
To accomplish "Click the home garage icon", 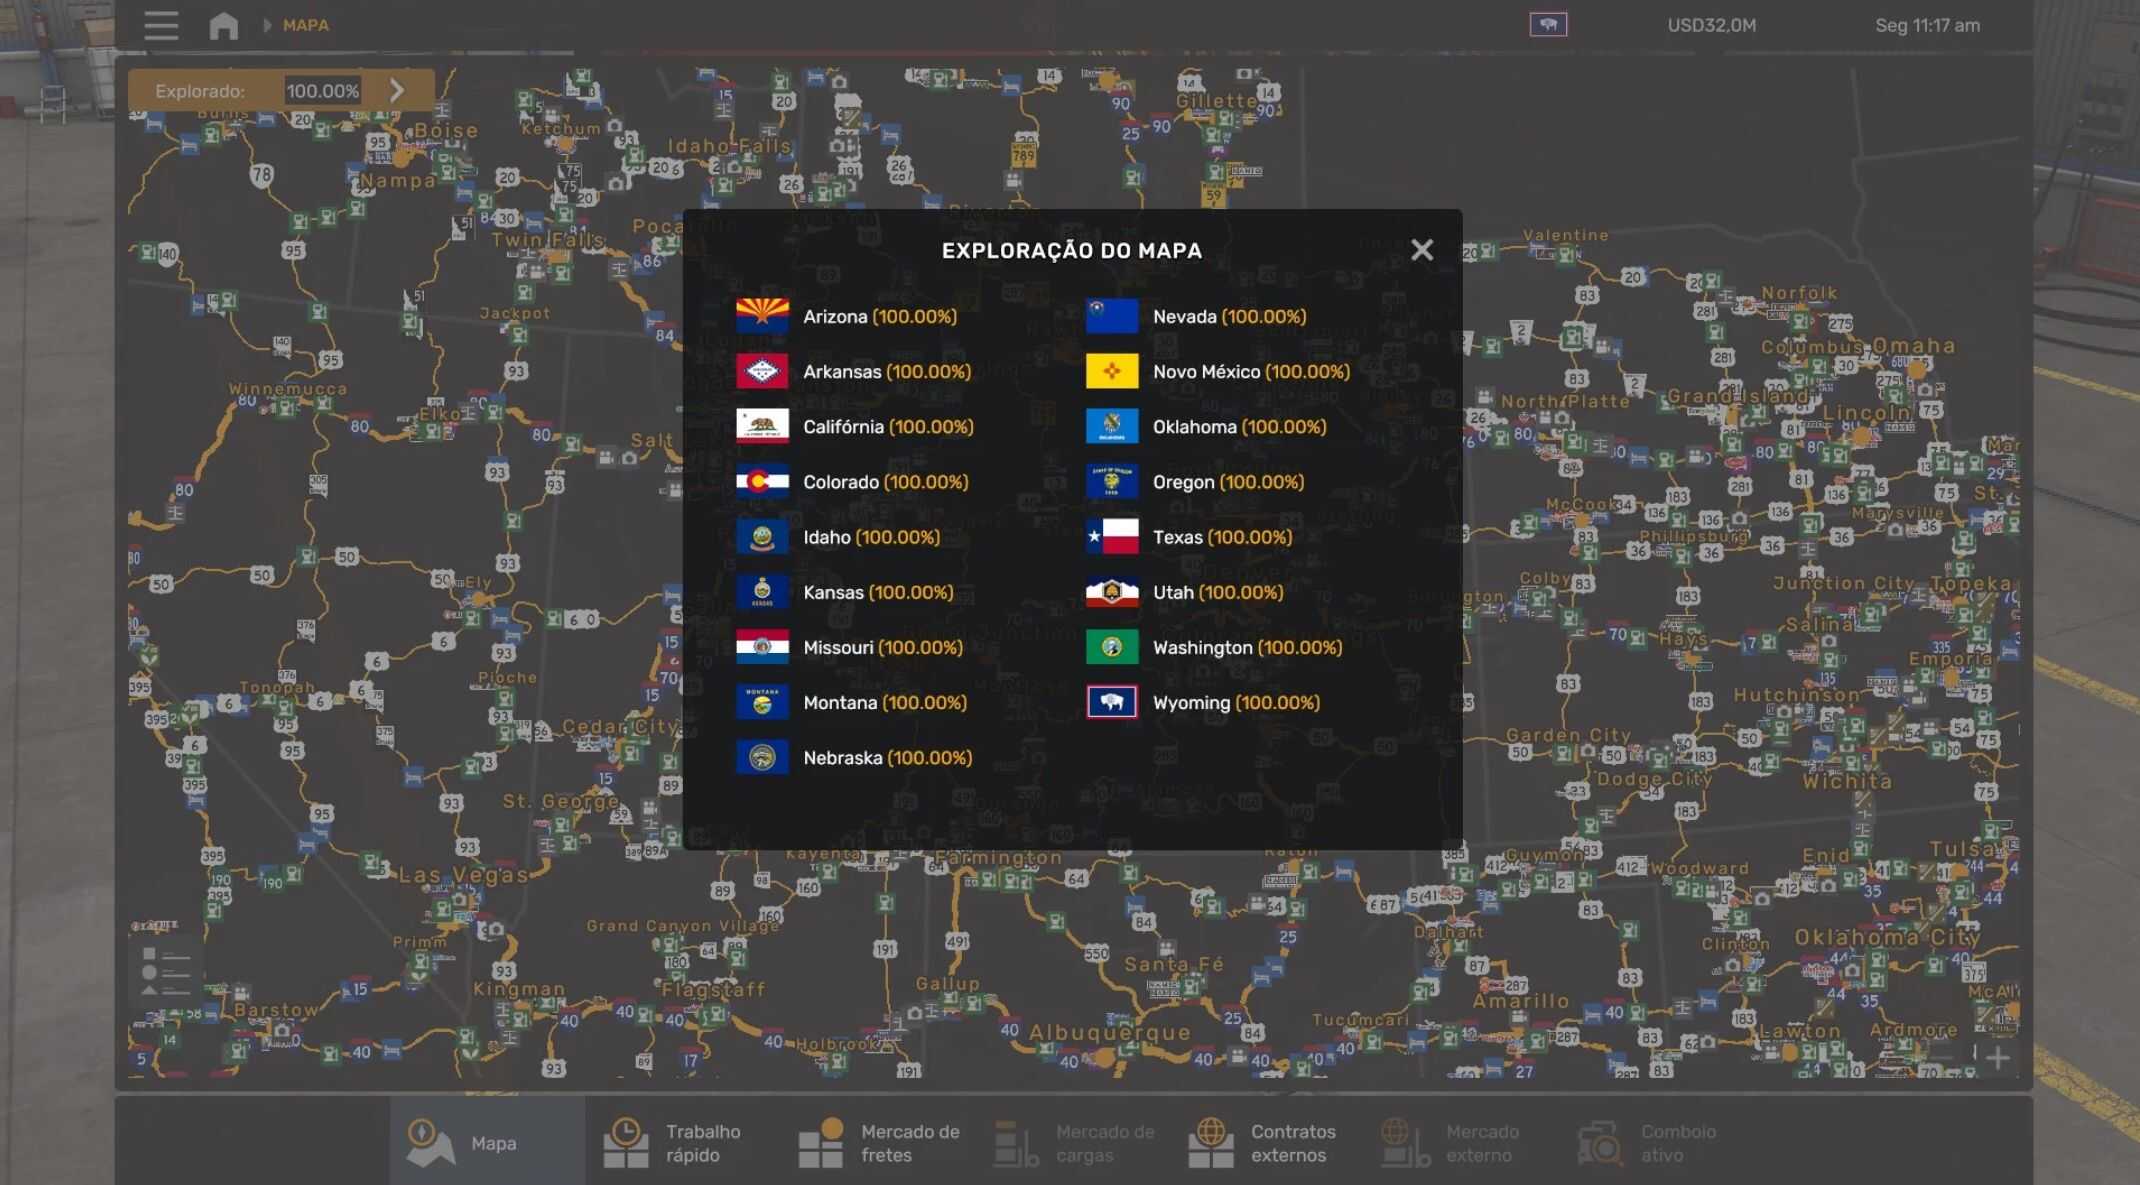I will click(x=223, y=25).
